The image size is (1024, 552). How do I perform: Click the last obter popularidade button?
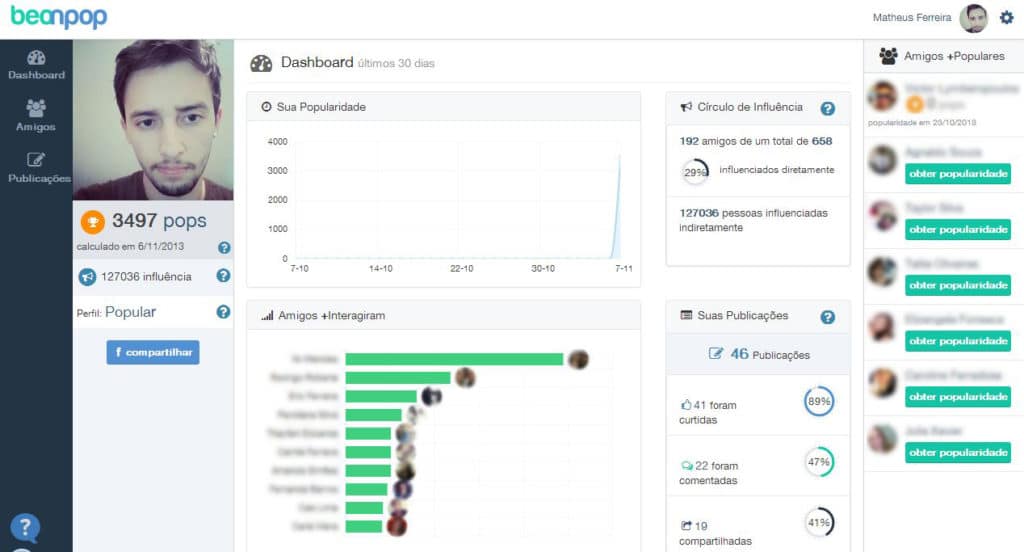958,453
